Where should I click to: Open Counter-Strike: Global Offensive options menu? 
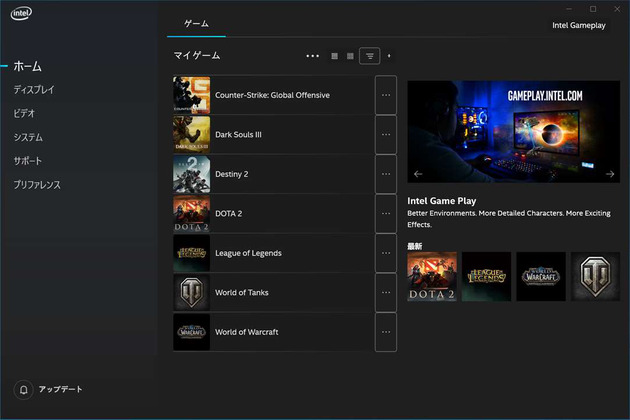(386, 95)
